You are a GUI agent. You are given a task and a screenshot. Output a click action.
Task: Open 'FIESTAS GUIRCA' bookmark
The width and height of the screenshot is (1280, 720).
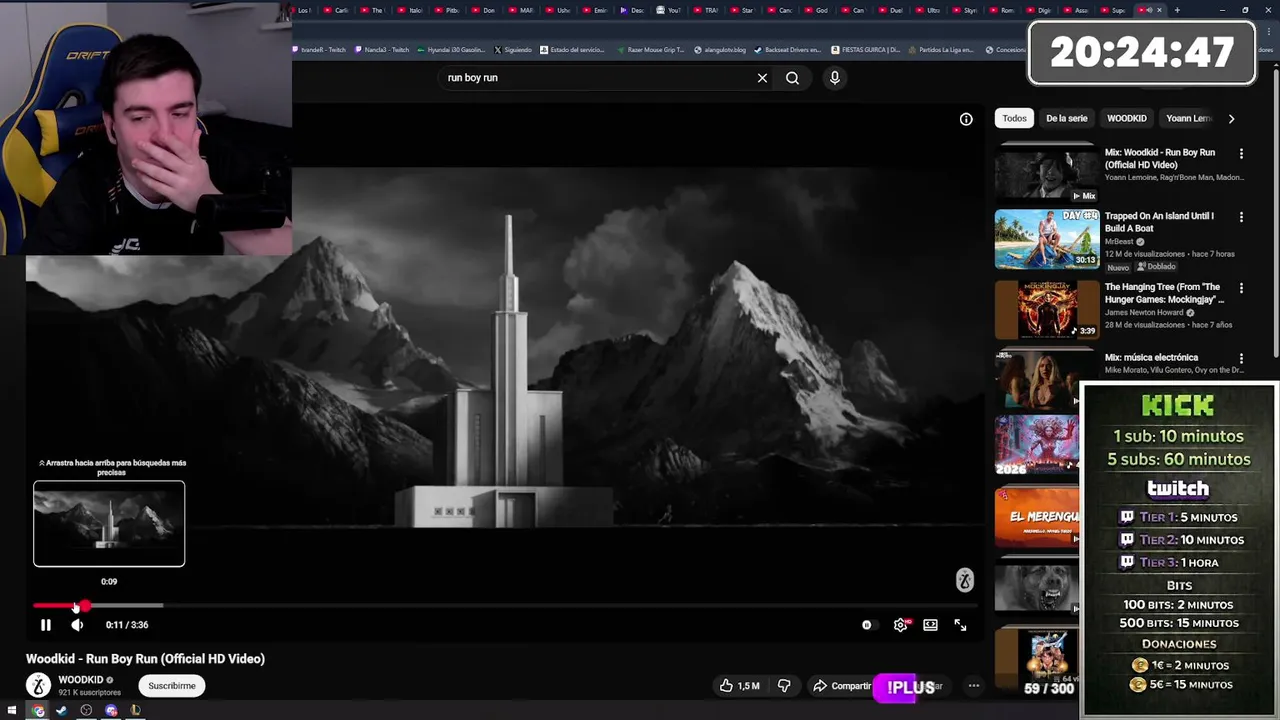(865, 50)
